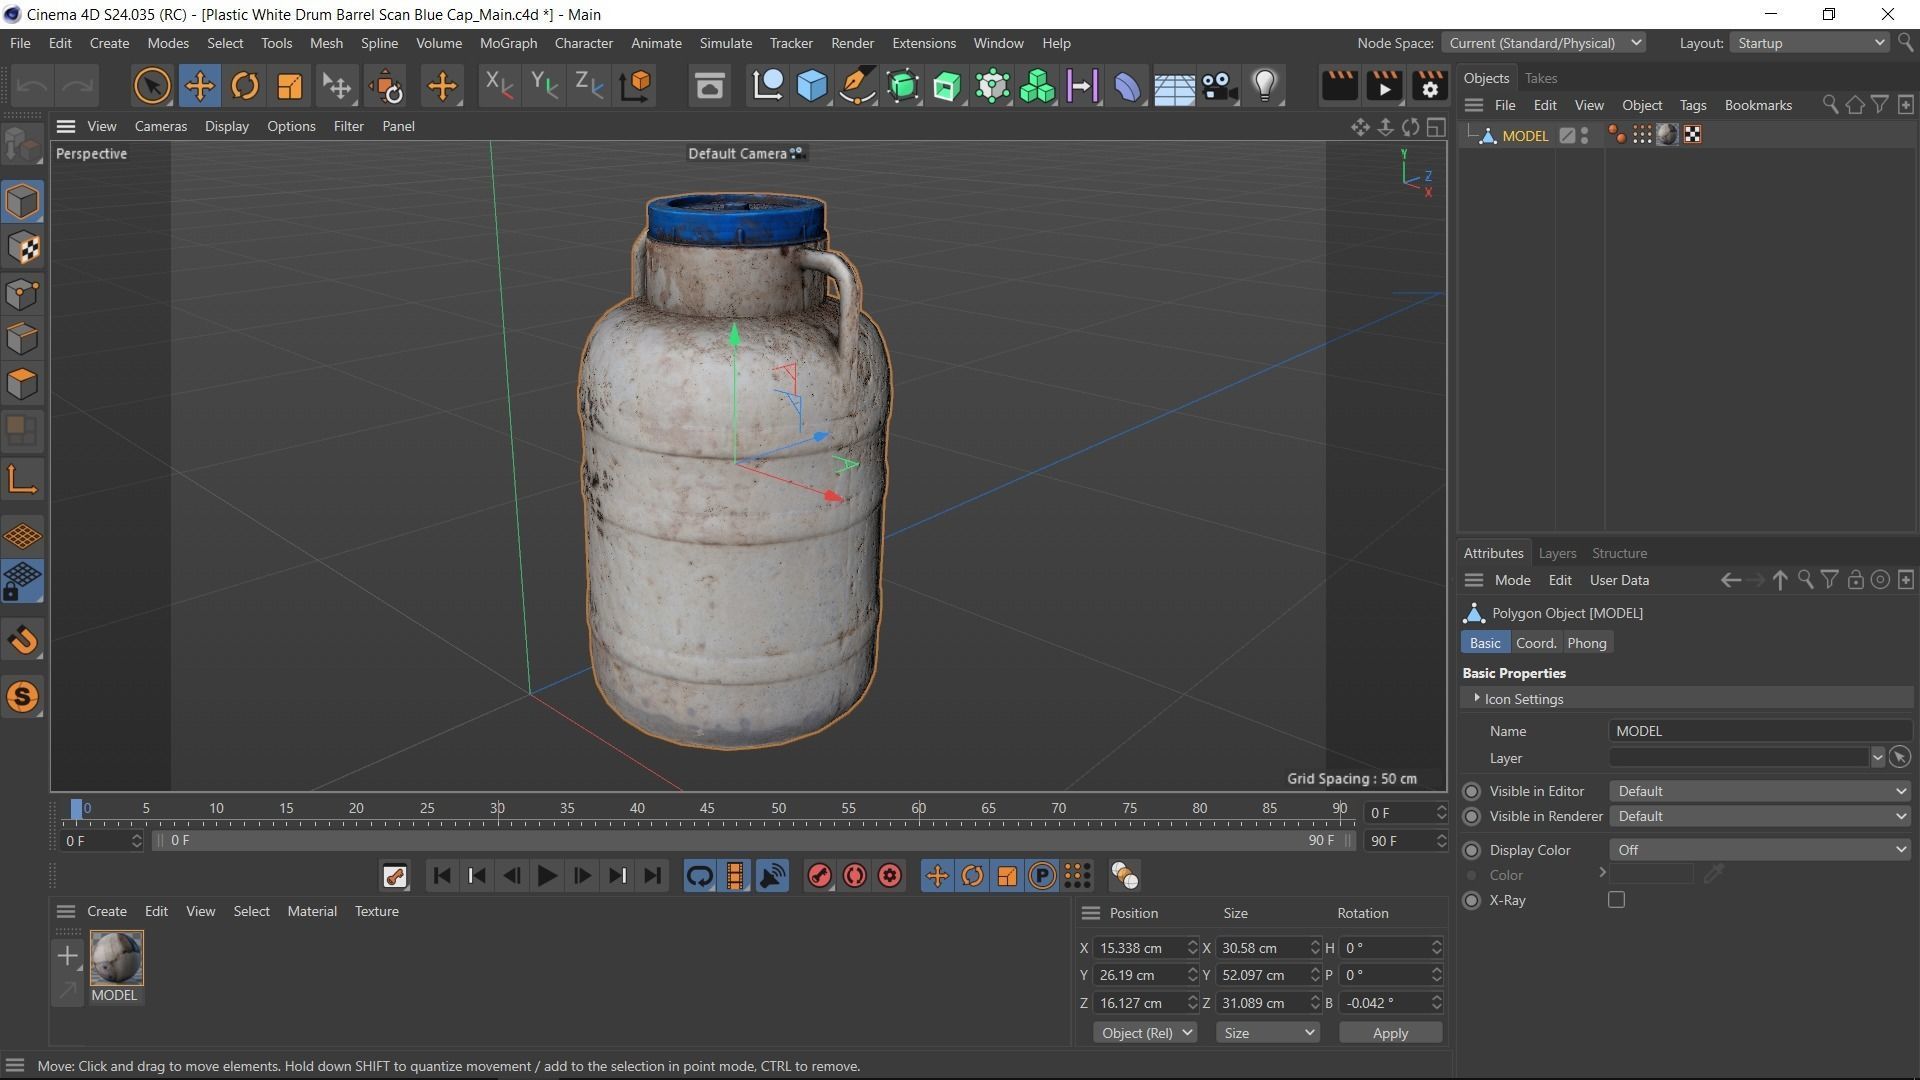1920x1080 pixels.
Task: Switch to Texture mode
Action: 22,247
